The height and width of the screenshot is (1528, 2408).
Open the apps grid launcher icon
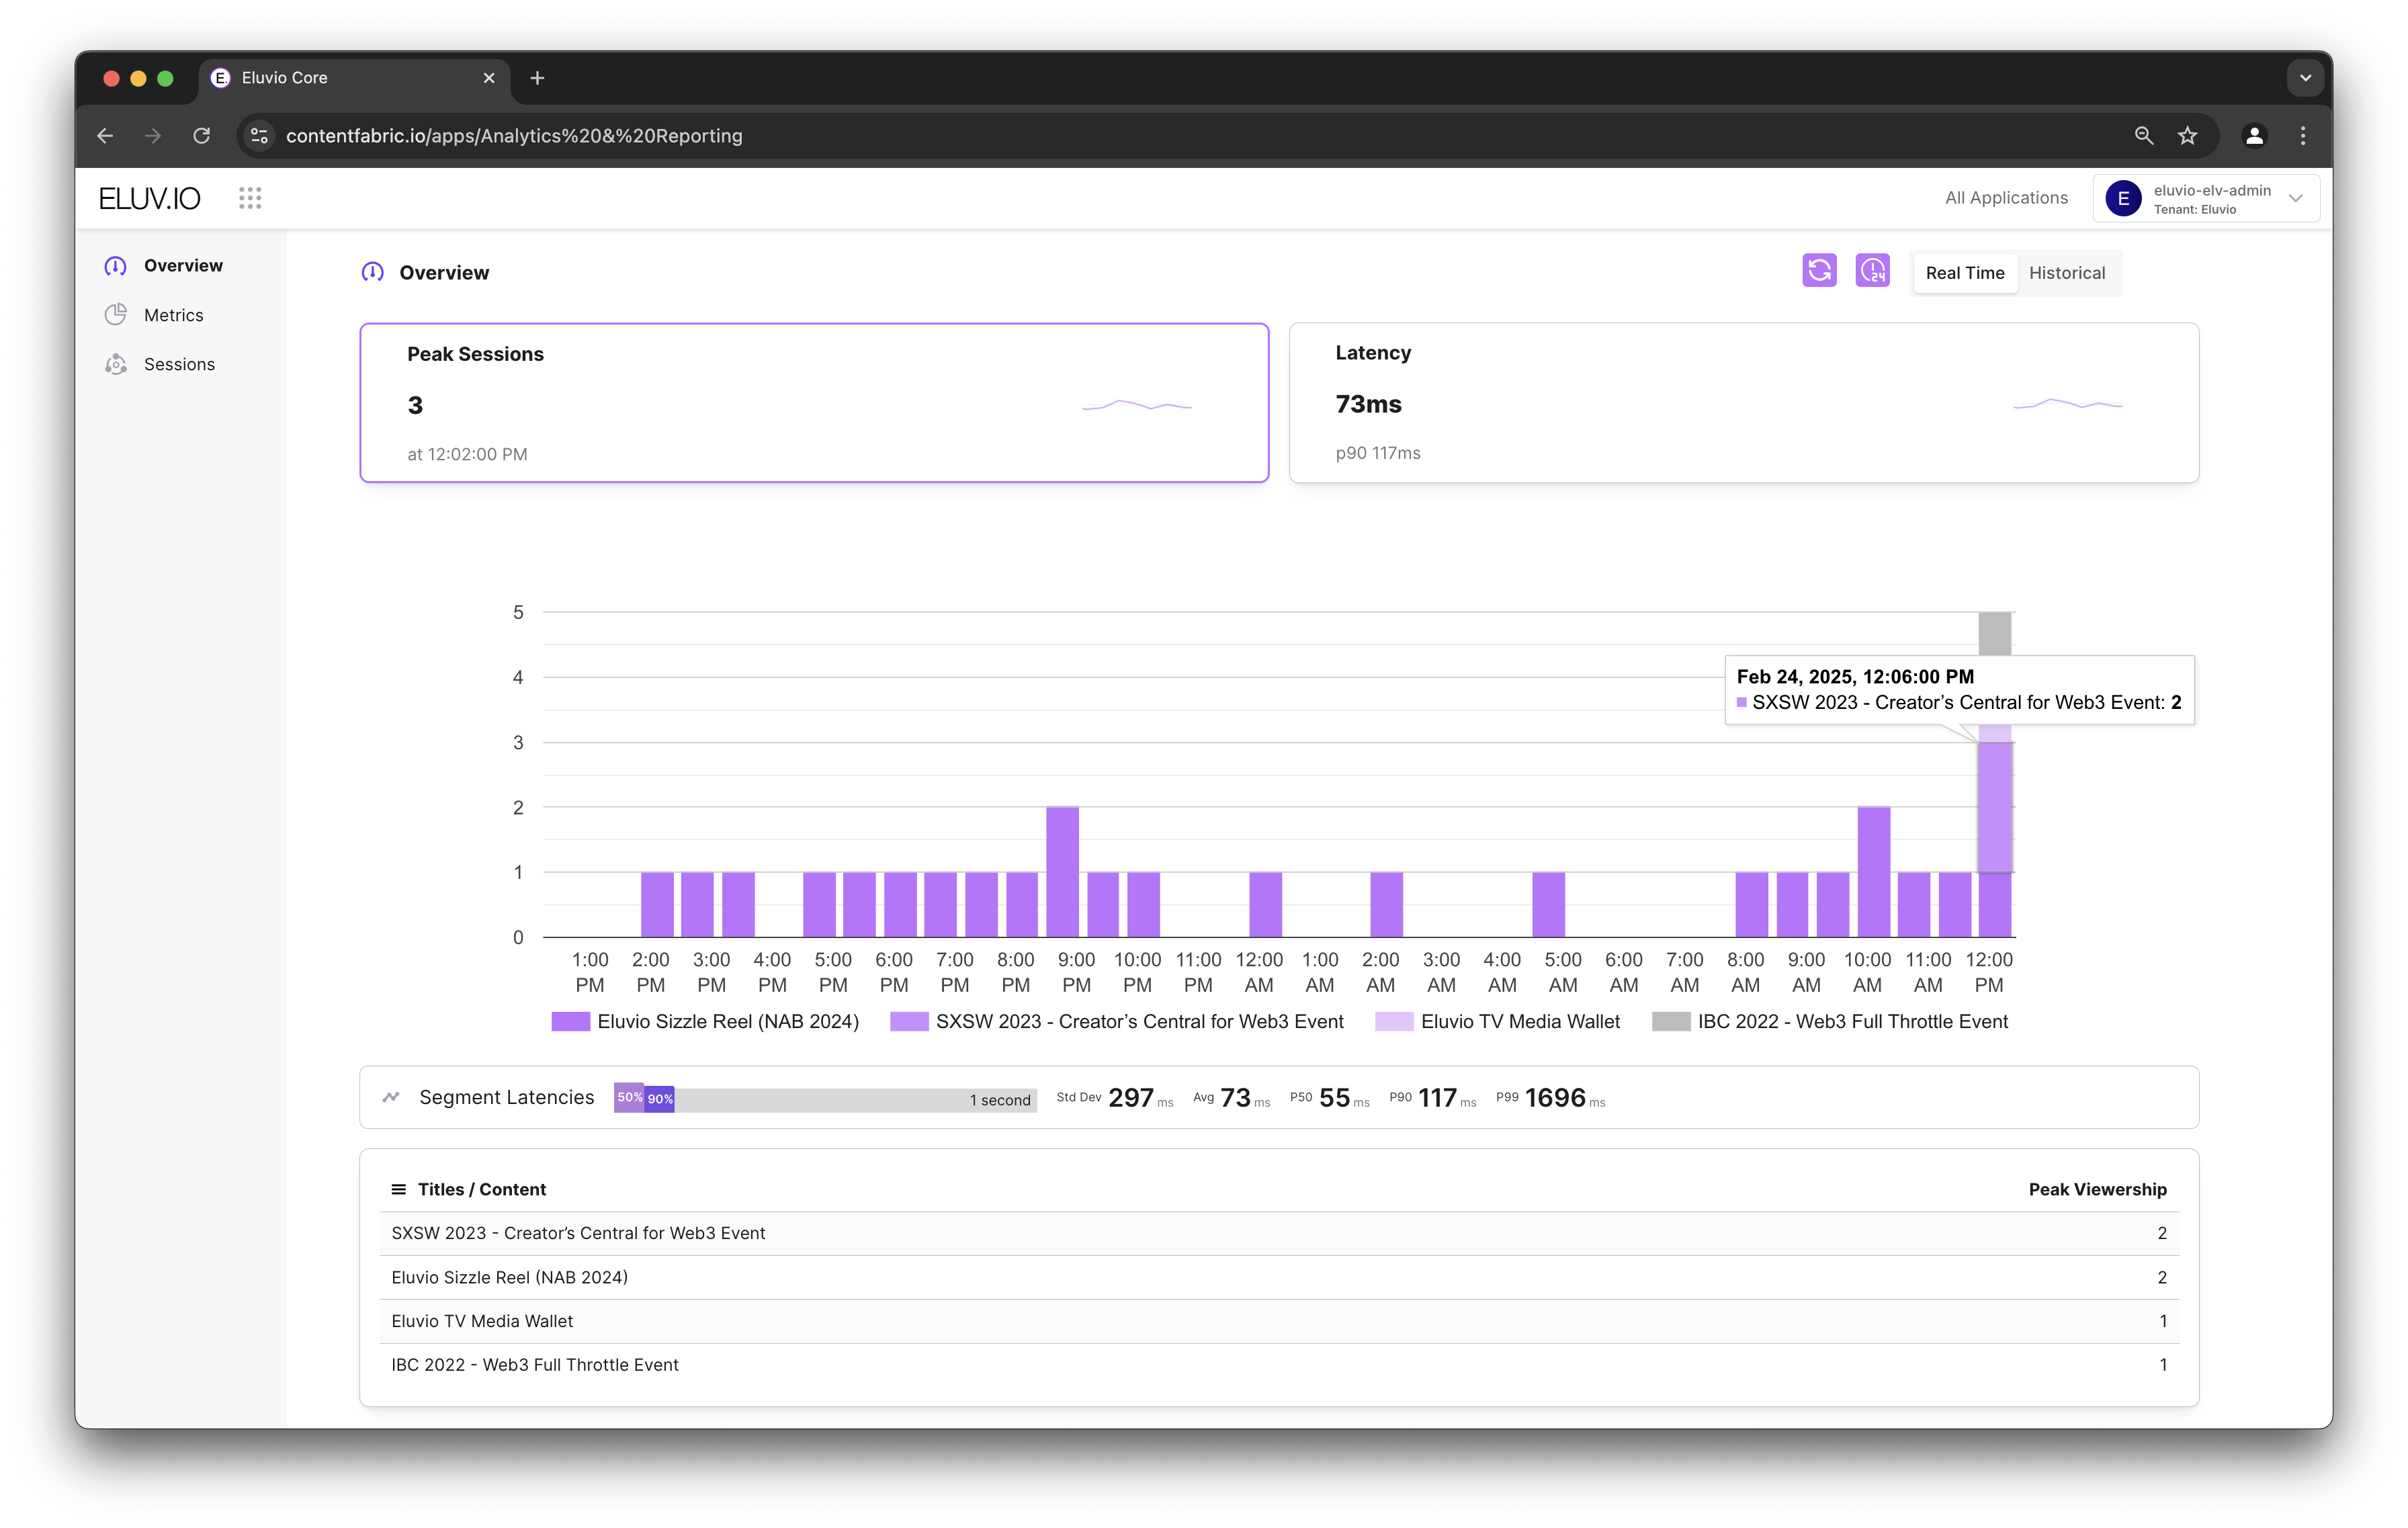point(250,198)
